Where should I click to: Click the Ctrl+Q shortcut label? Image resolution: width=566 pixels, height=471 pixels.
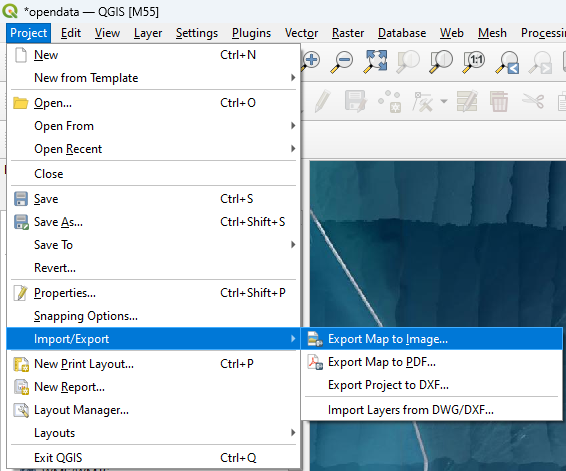coord(238,458)
